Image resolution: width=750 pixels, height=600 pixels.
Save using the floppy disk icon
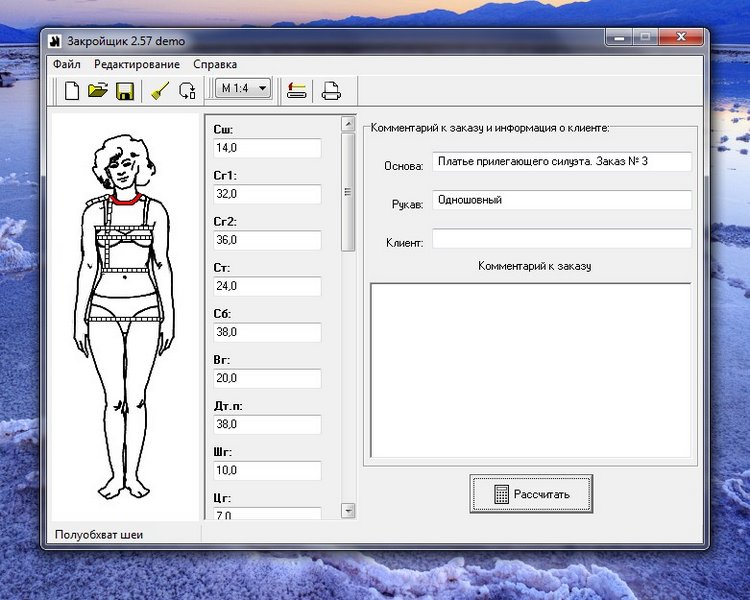(125, 91)
